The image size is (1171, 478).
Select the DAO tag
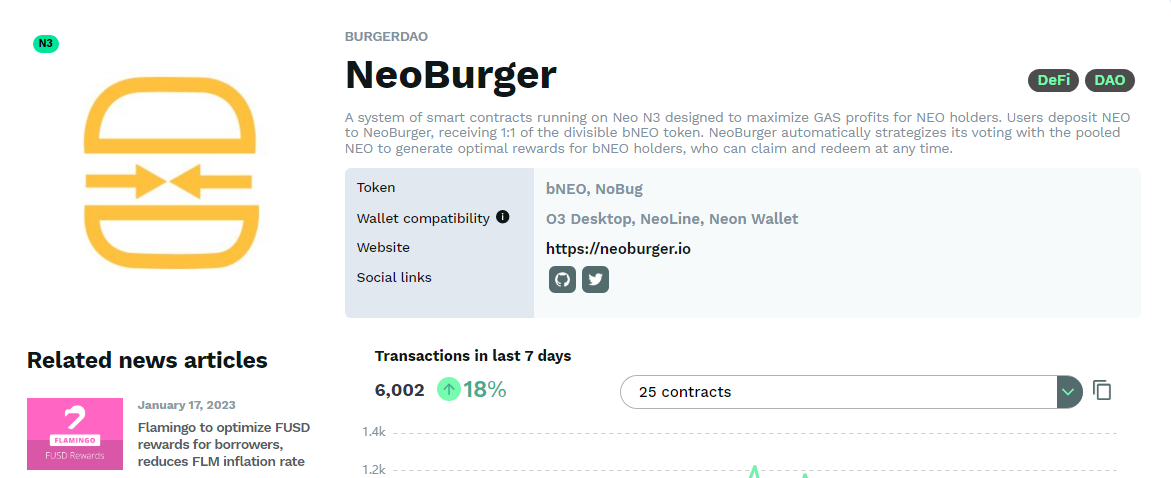coord(1110,81)
